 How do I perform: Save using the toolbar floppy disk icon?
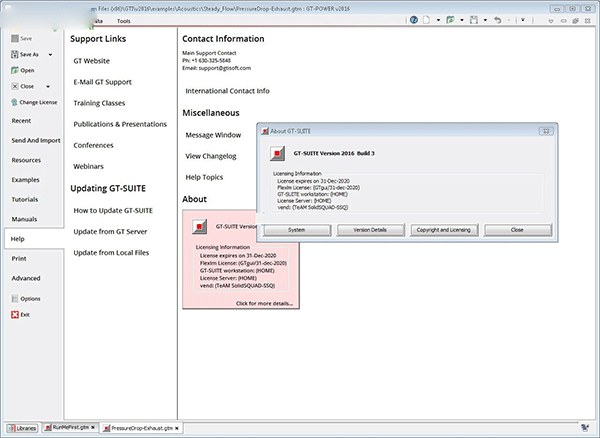474,20
